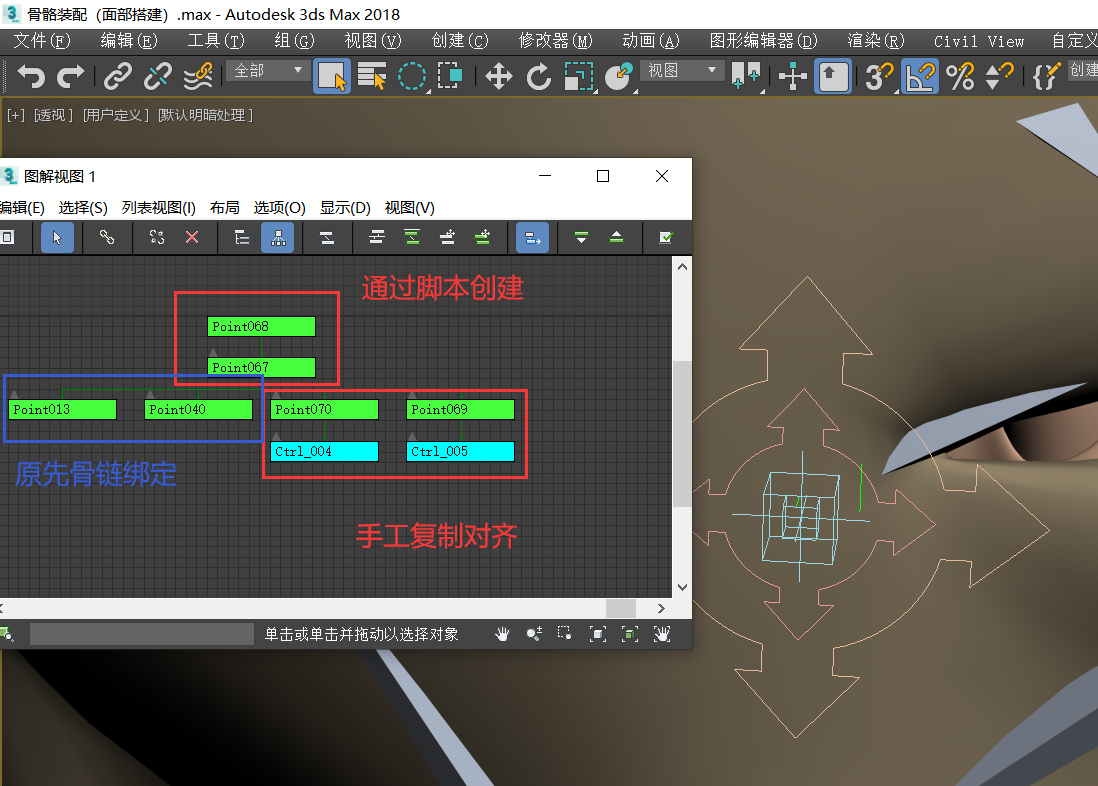The width and height of the screenshot is (1098, 786).
Task: Toggle Move Children in schematic view
Action: click(x=532, y=237)
